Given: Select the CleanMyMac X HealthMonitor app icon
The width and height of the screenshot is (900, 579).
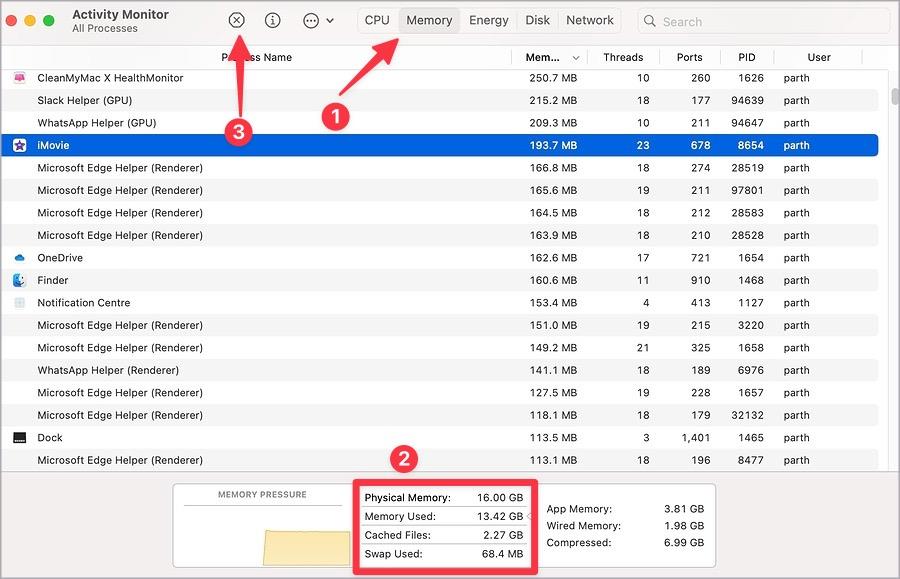Looking at the screenshot, I should click(20, 77).
